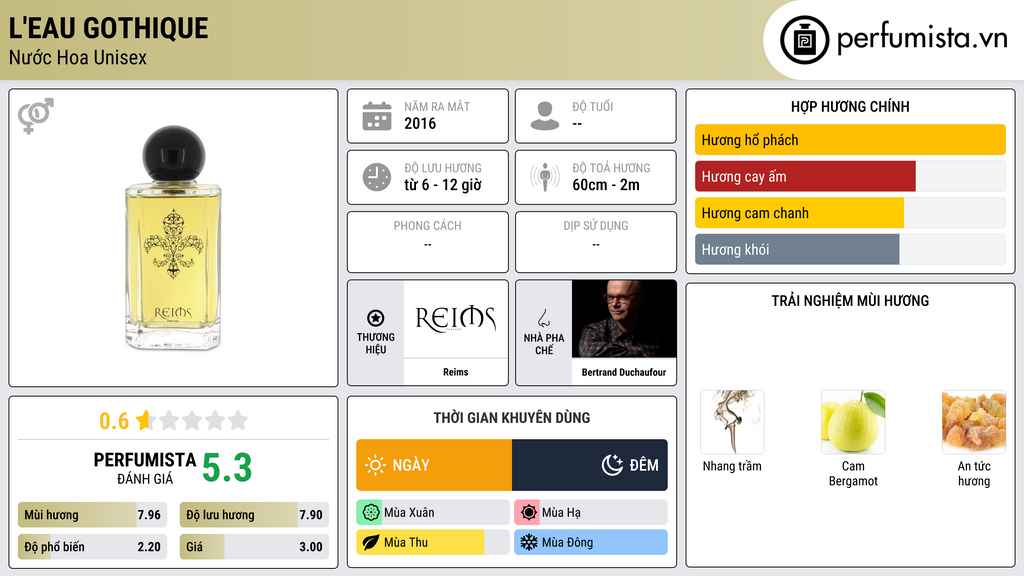1024x576 pixels.
Task: Click the Mùa Hạ season bar
Action: point(591,513)
